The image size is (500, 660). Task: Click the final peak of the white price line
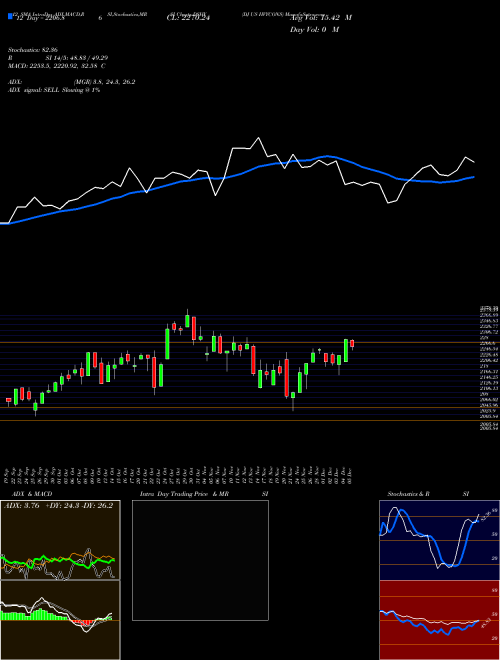tap(465, 157)
